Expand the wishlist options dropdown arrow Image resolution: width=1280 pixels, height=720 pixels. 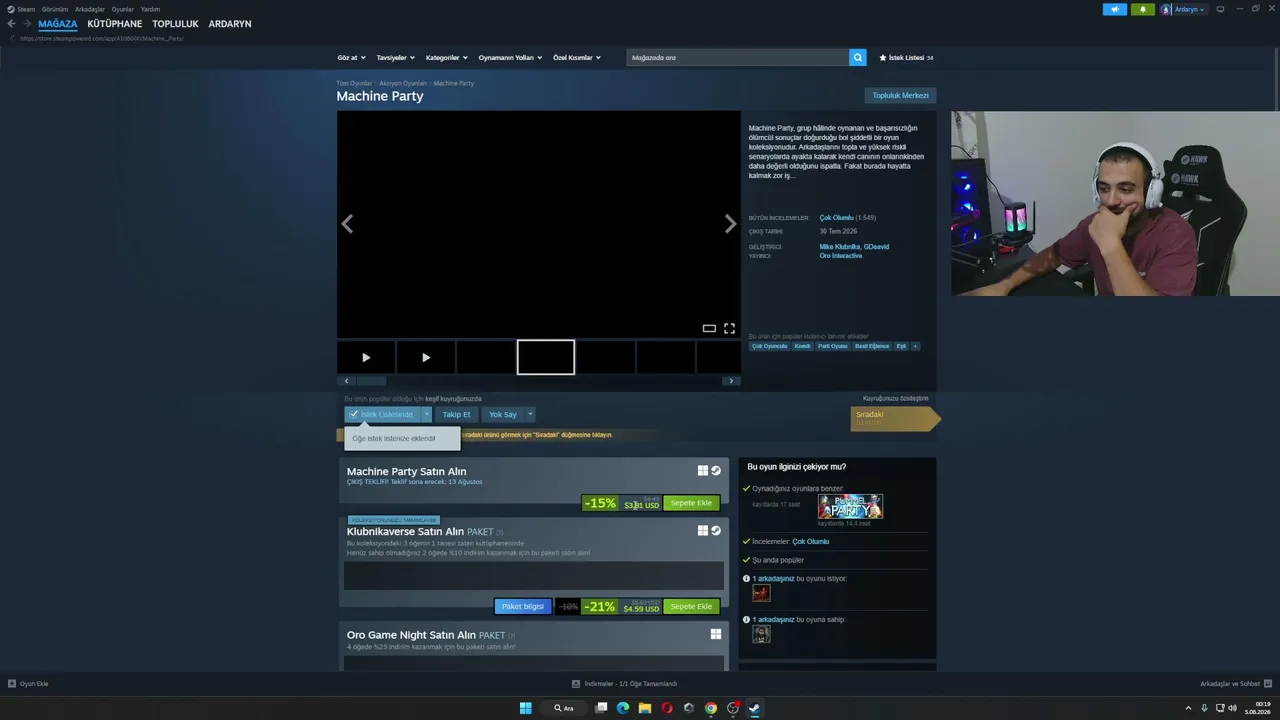[426, 414]
